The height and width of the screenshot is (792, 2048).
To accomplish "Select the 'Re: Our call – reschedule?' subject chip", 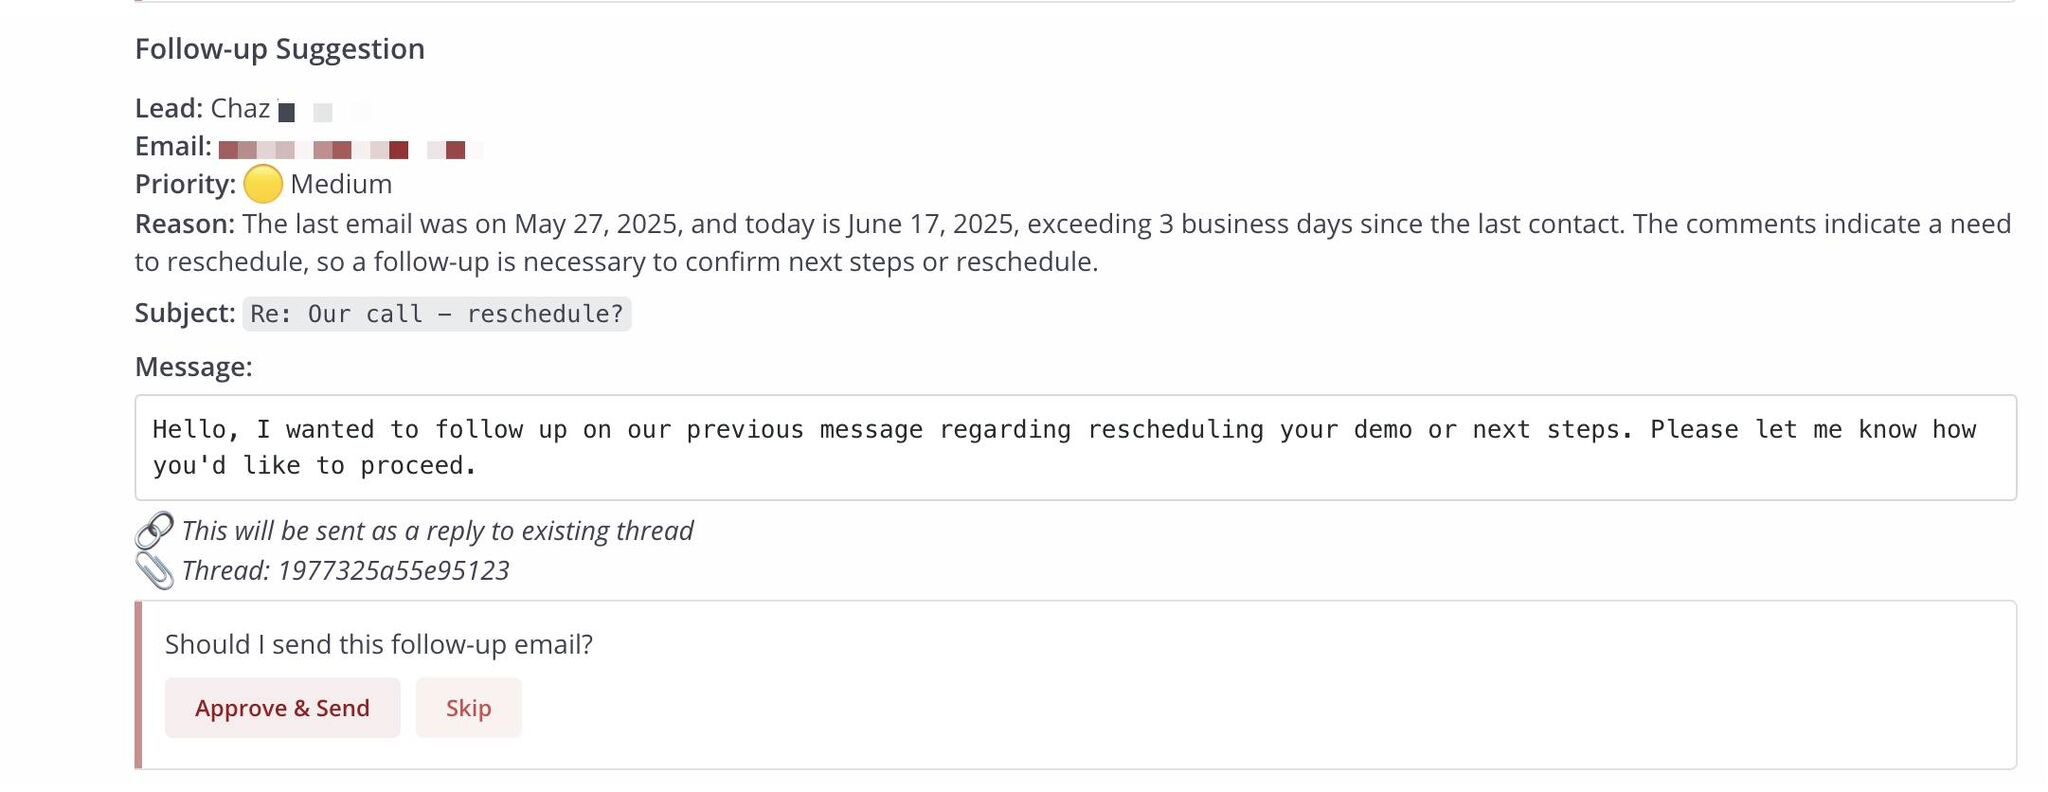I will click(437, 314).
